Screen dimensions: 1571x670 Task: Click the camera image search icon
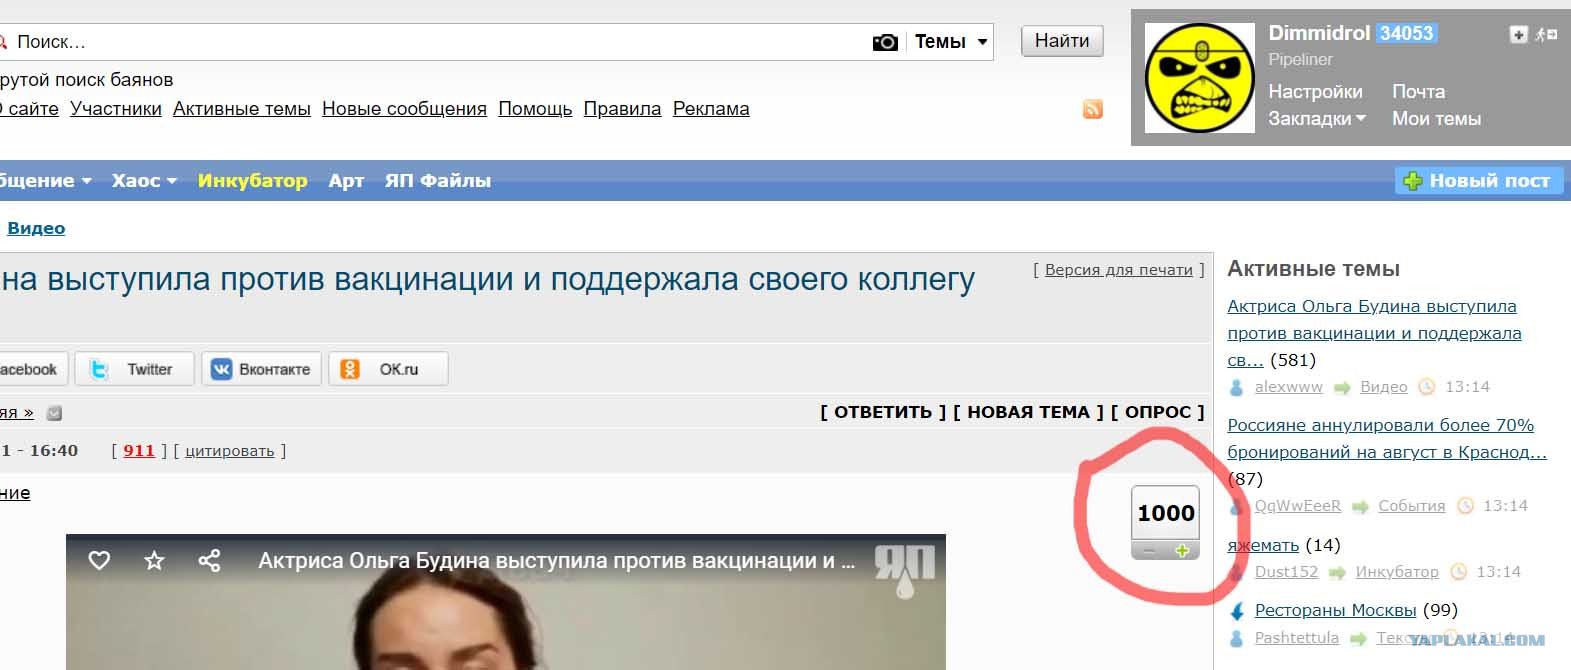coord(885,42)
